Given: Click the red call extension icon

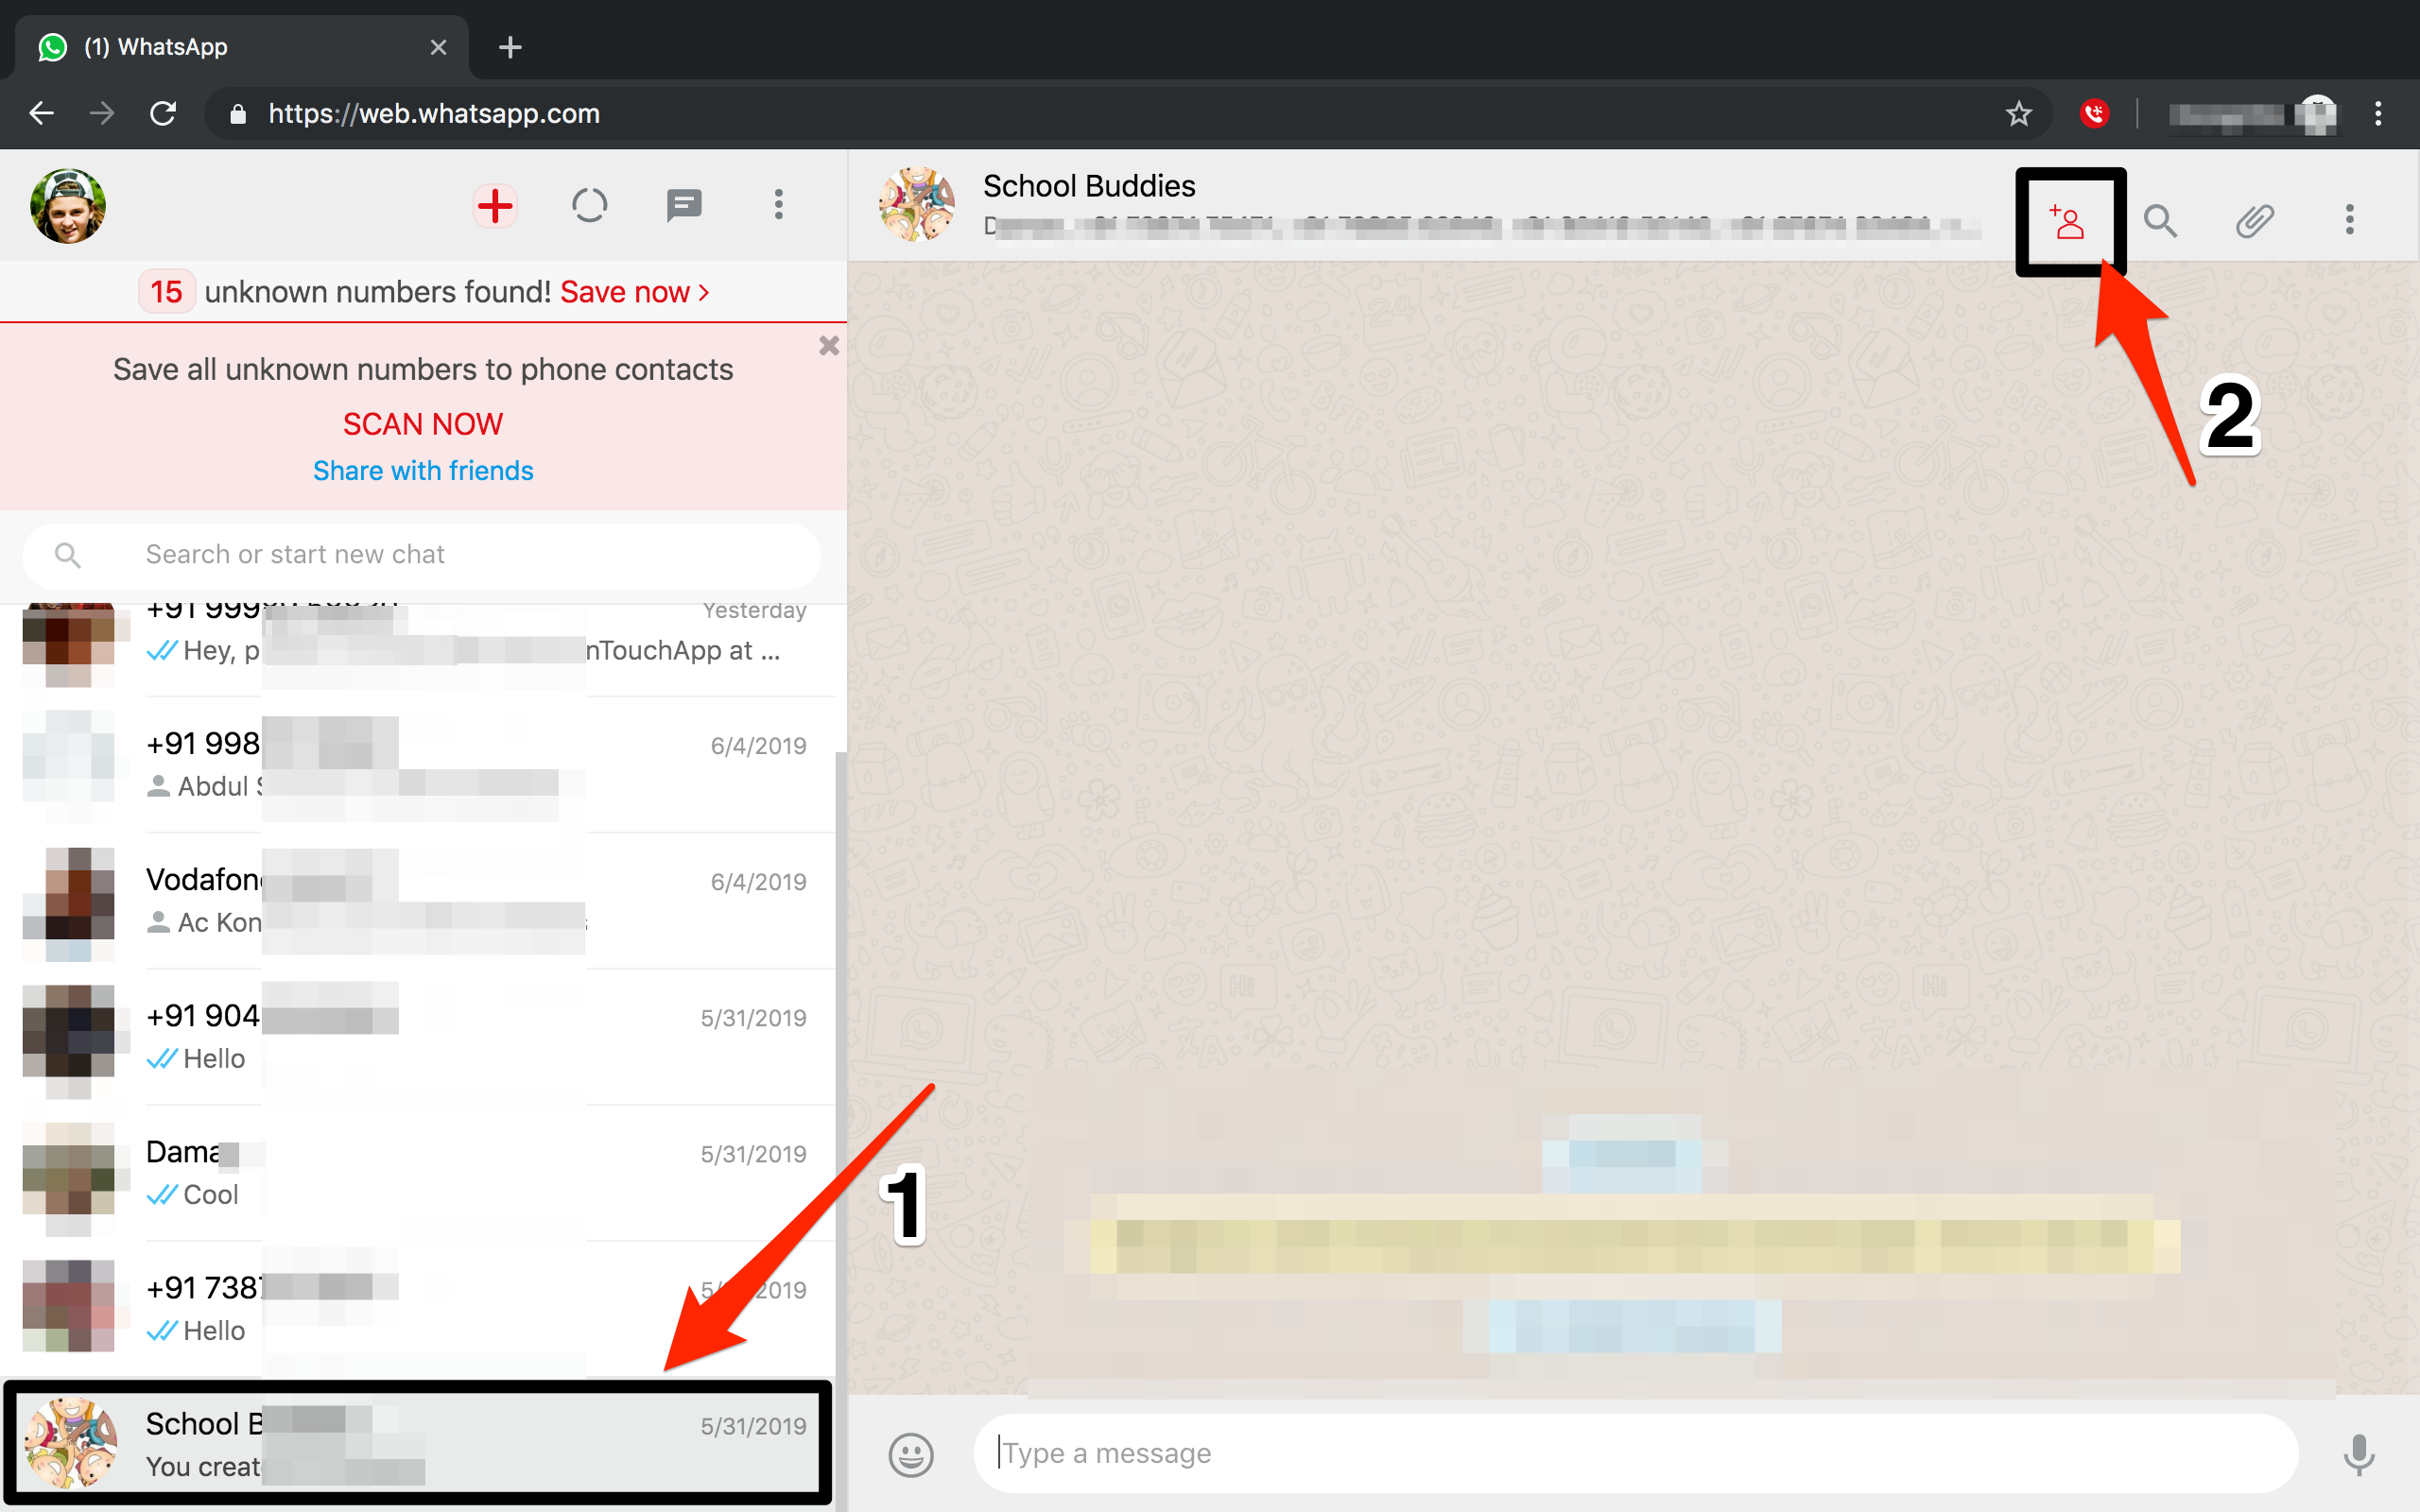Looking at the screenshot, I should click(x=2094, y=114).
